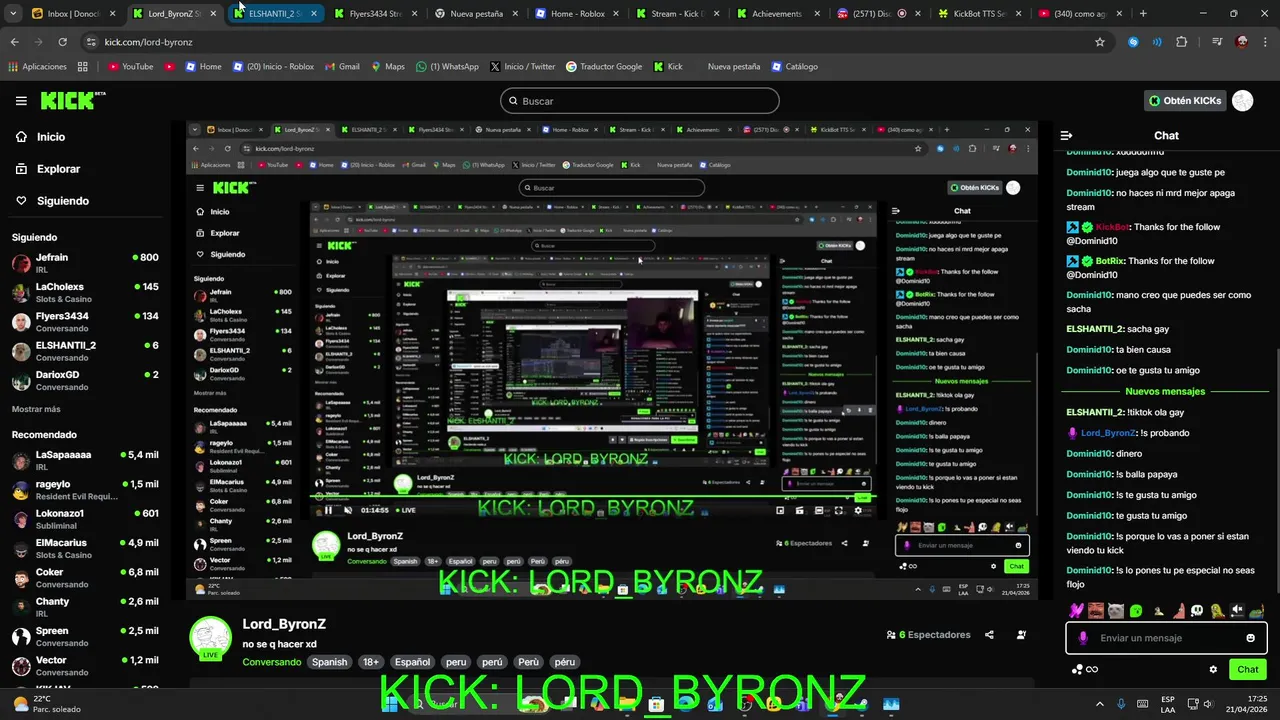Screen dimensions: 1280x720
Task: Open Chrome media control icon
Action: [1216, 42]
